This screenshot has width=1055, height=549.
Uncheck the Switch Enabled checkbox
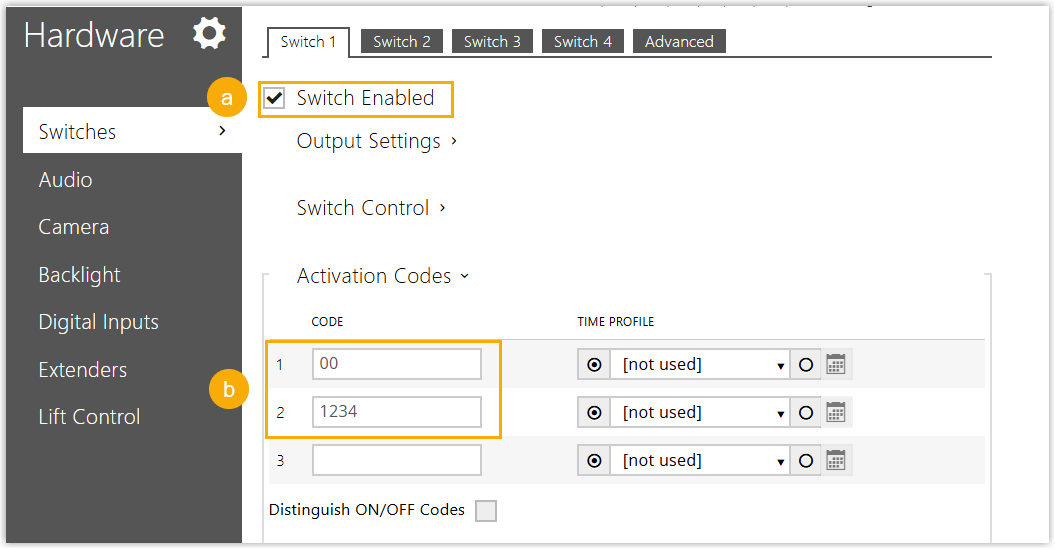point(275,99)
